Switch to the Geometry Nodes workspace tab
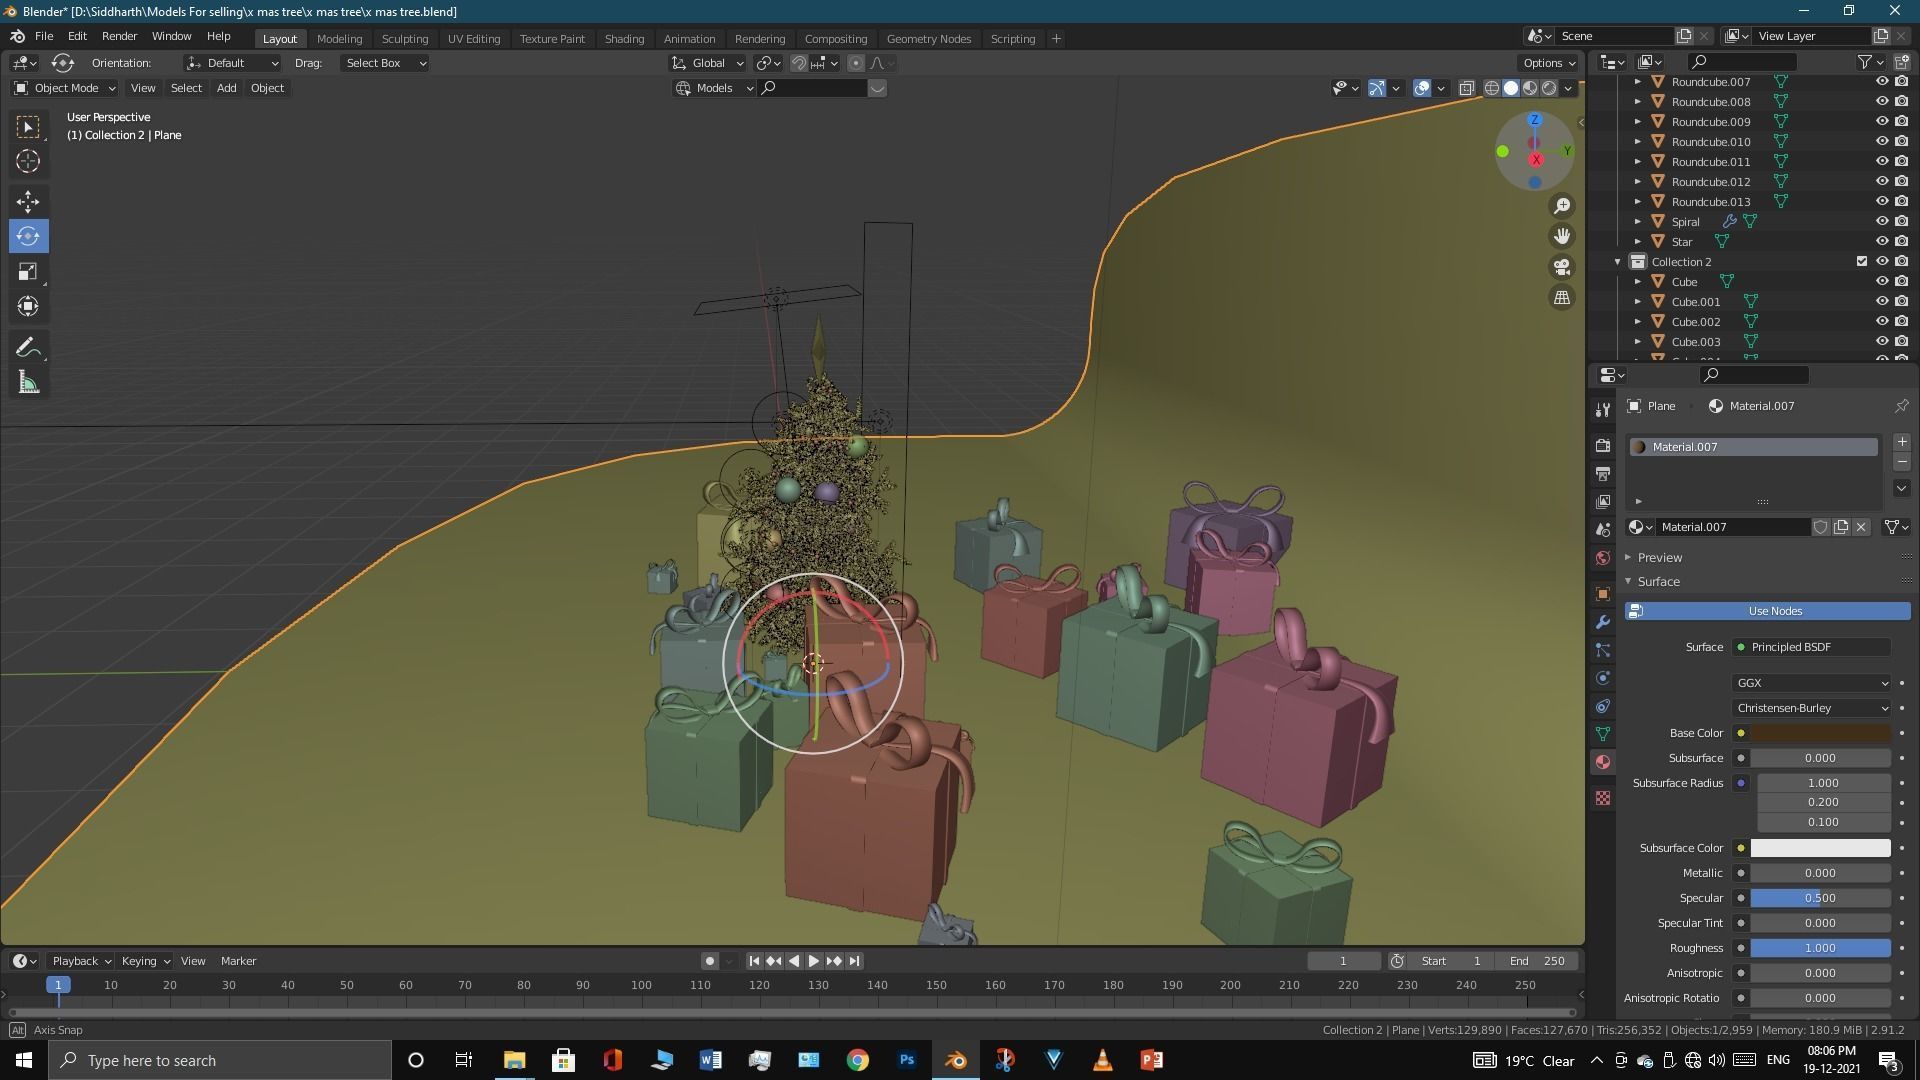 pyautogui.click(x=928, y=39)
